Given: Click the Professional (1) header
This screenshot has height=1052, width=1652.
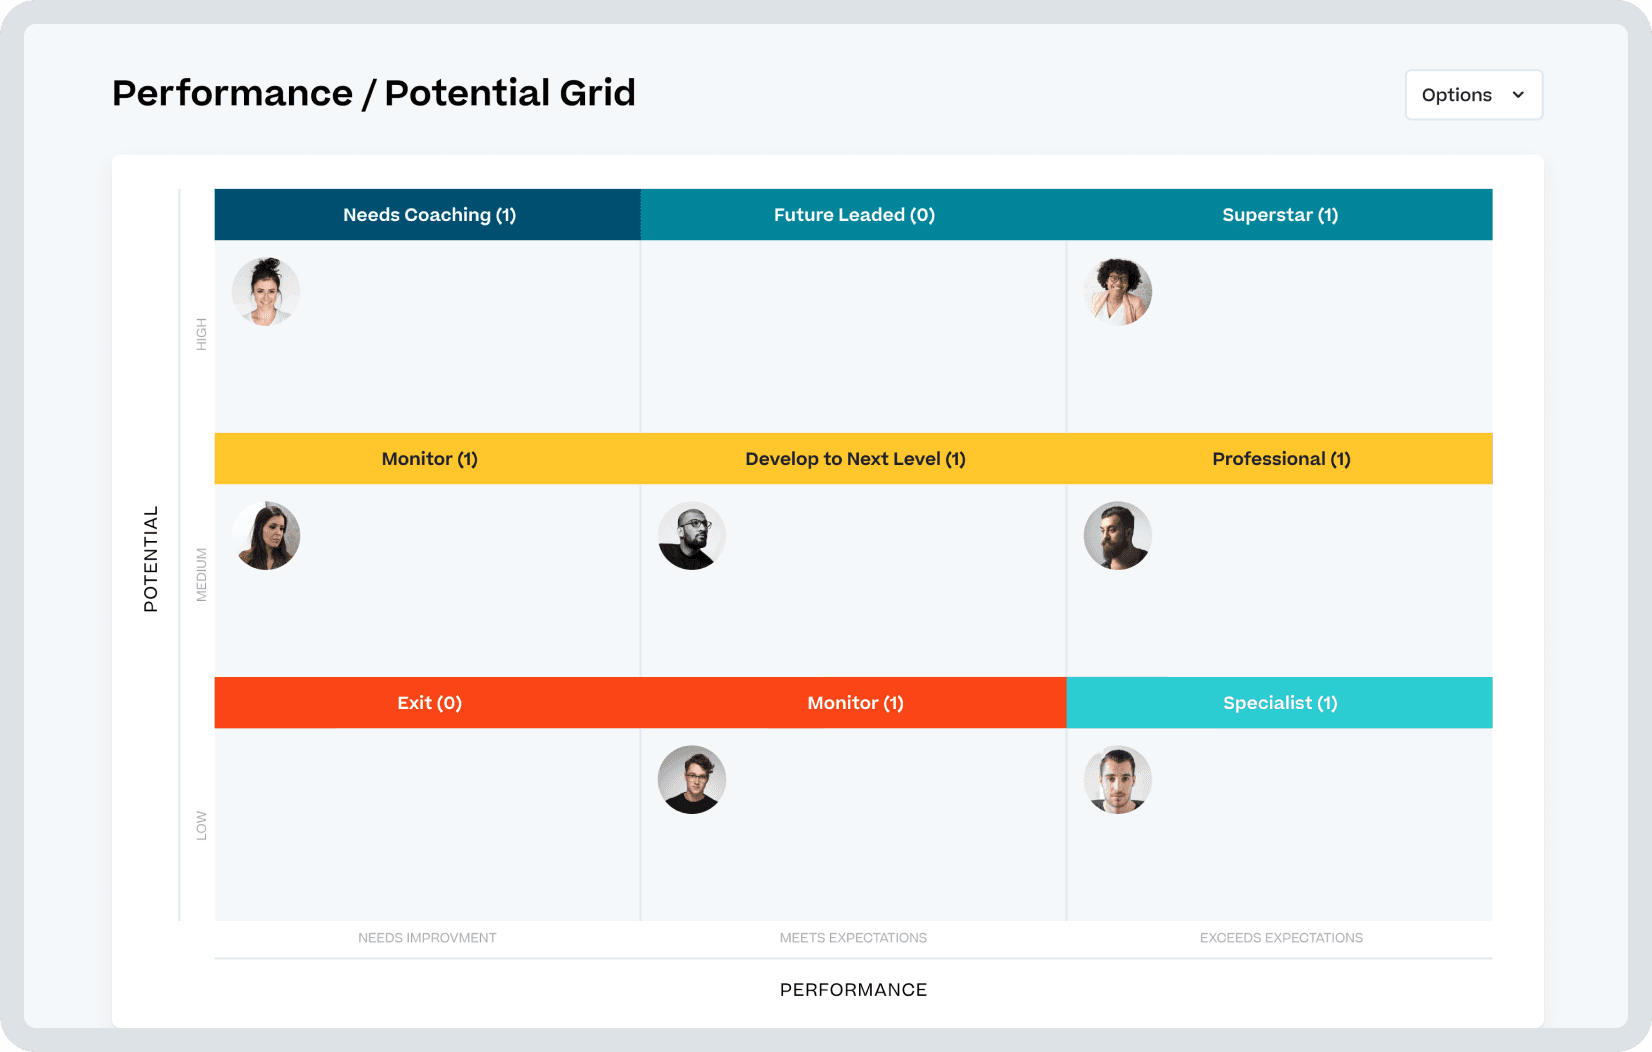Looking at the screenshot, I should click(1280, 458).
